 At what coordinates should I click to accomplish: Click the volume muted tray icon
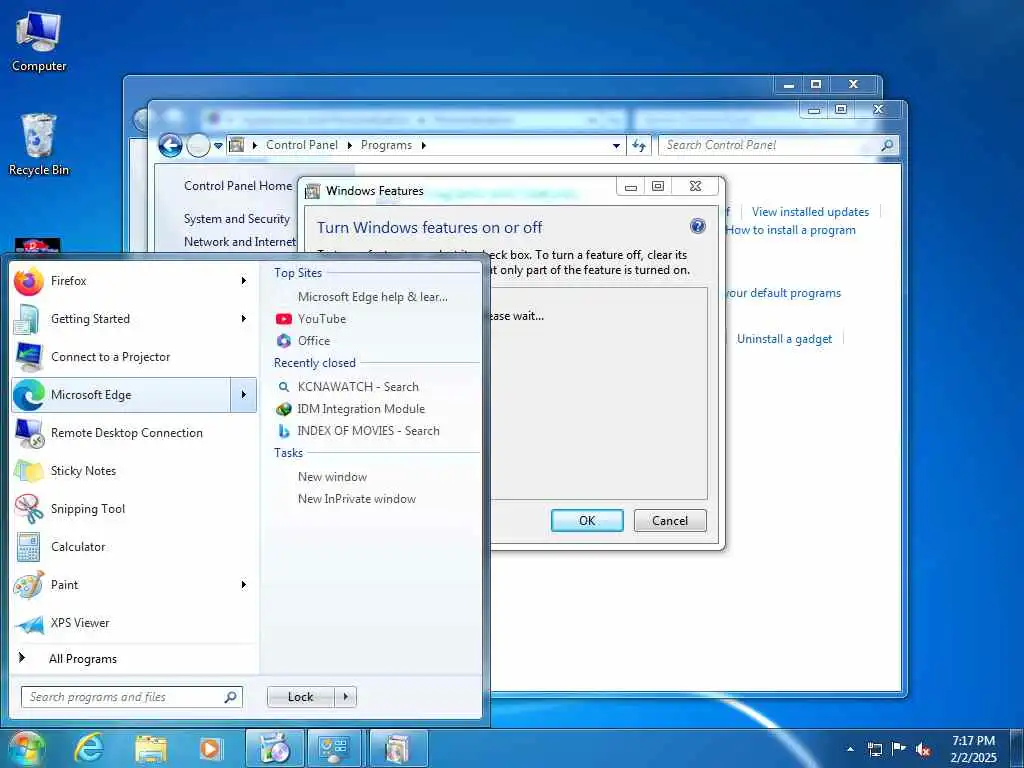(x=923, y=749)
